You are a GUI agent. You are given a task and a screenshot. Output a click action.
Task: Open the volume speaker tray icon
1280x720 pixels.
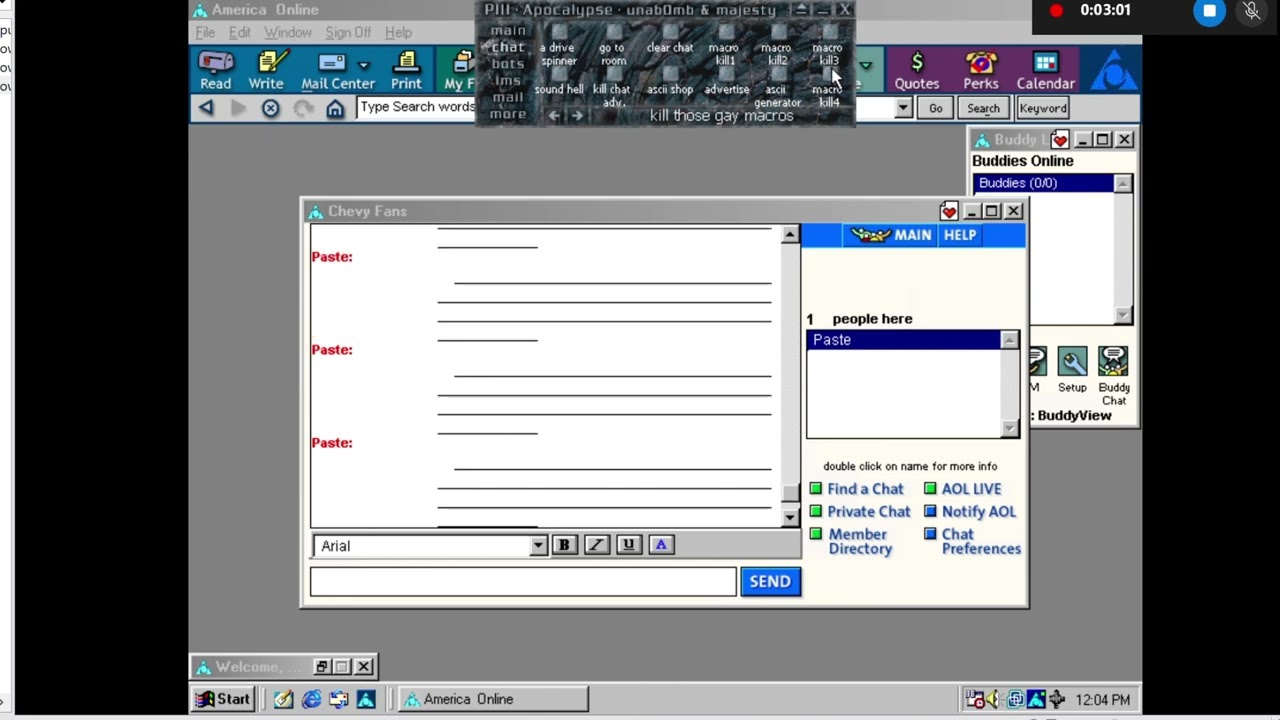[991, 699]
